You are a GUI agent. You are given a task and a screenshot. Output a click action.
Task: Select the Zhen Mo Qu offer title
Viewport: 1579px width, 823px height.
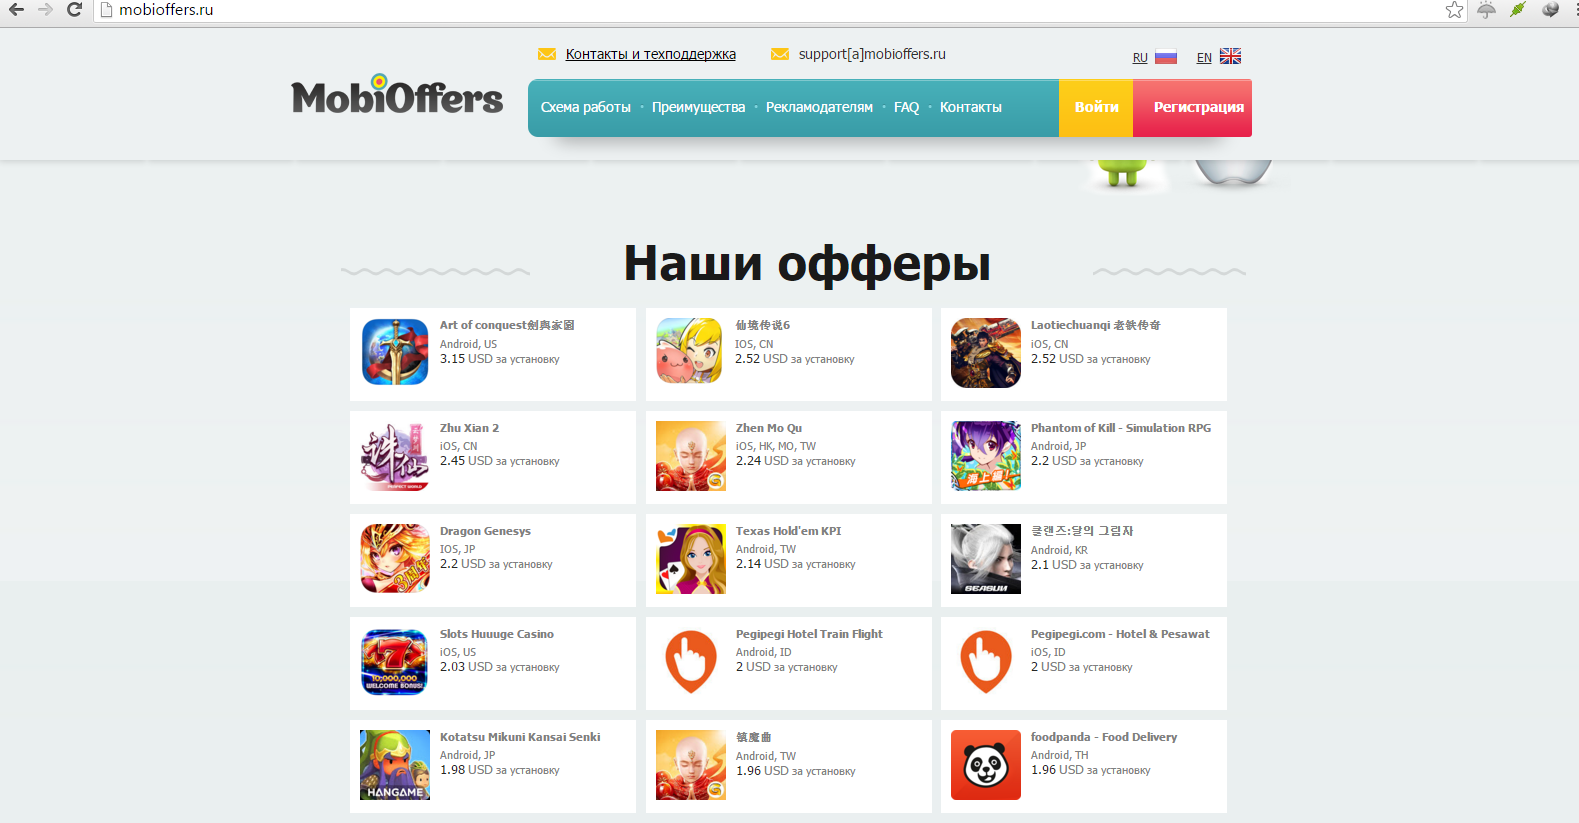pyautogui.click(x=769, y=428)
